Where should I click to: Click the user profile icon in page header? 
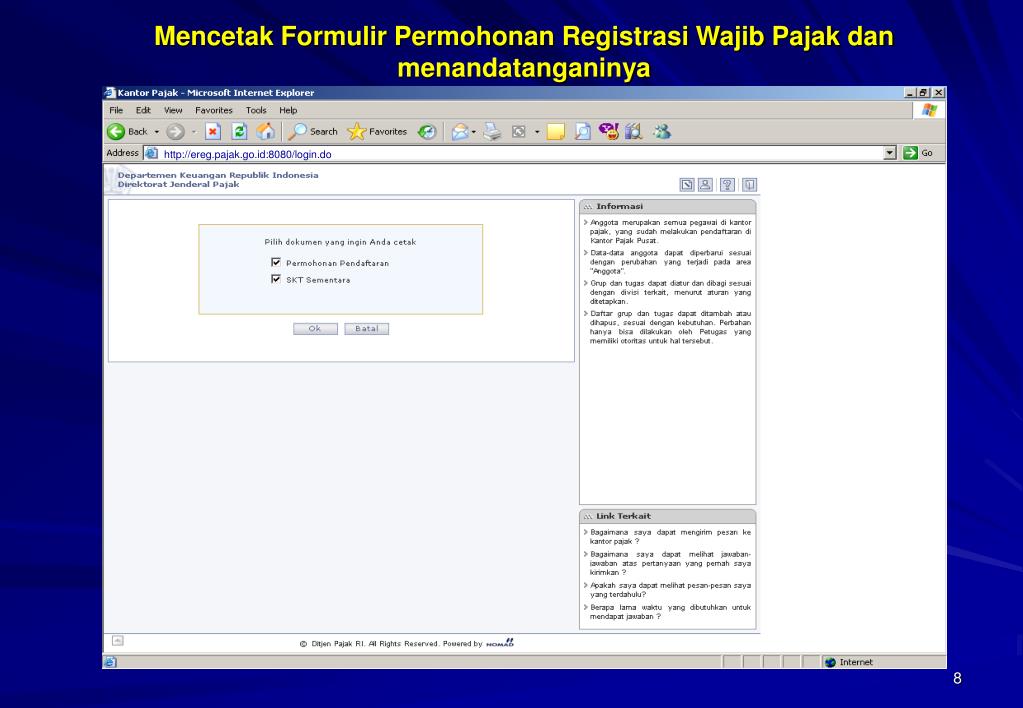click(x=705, y=185)
